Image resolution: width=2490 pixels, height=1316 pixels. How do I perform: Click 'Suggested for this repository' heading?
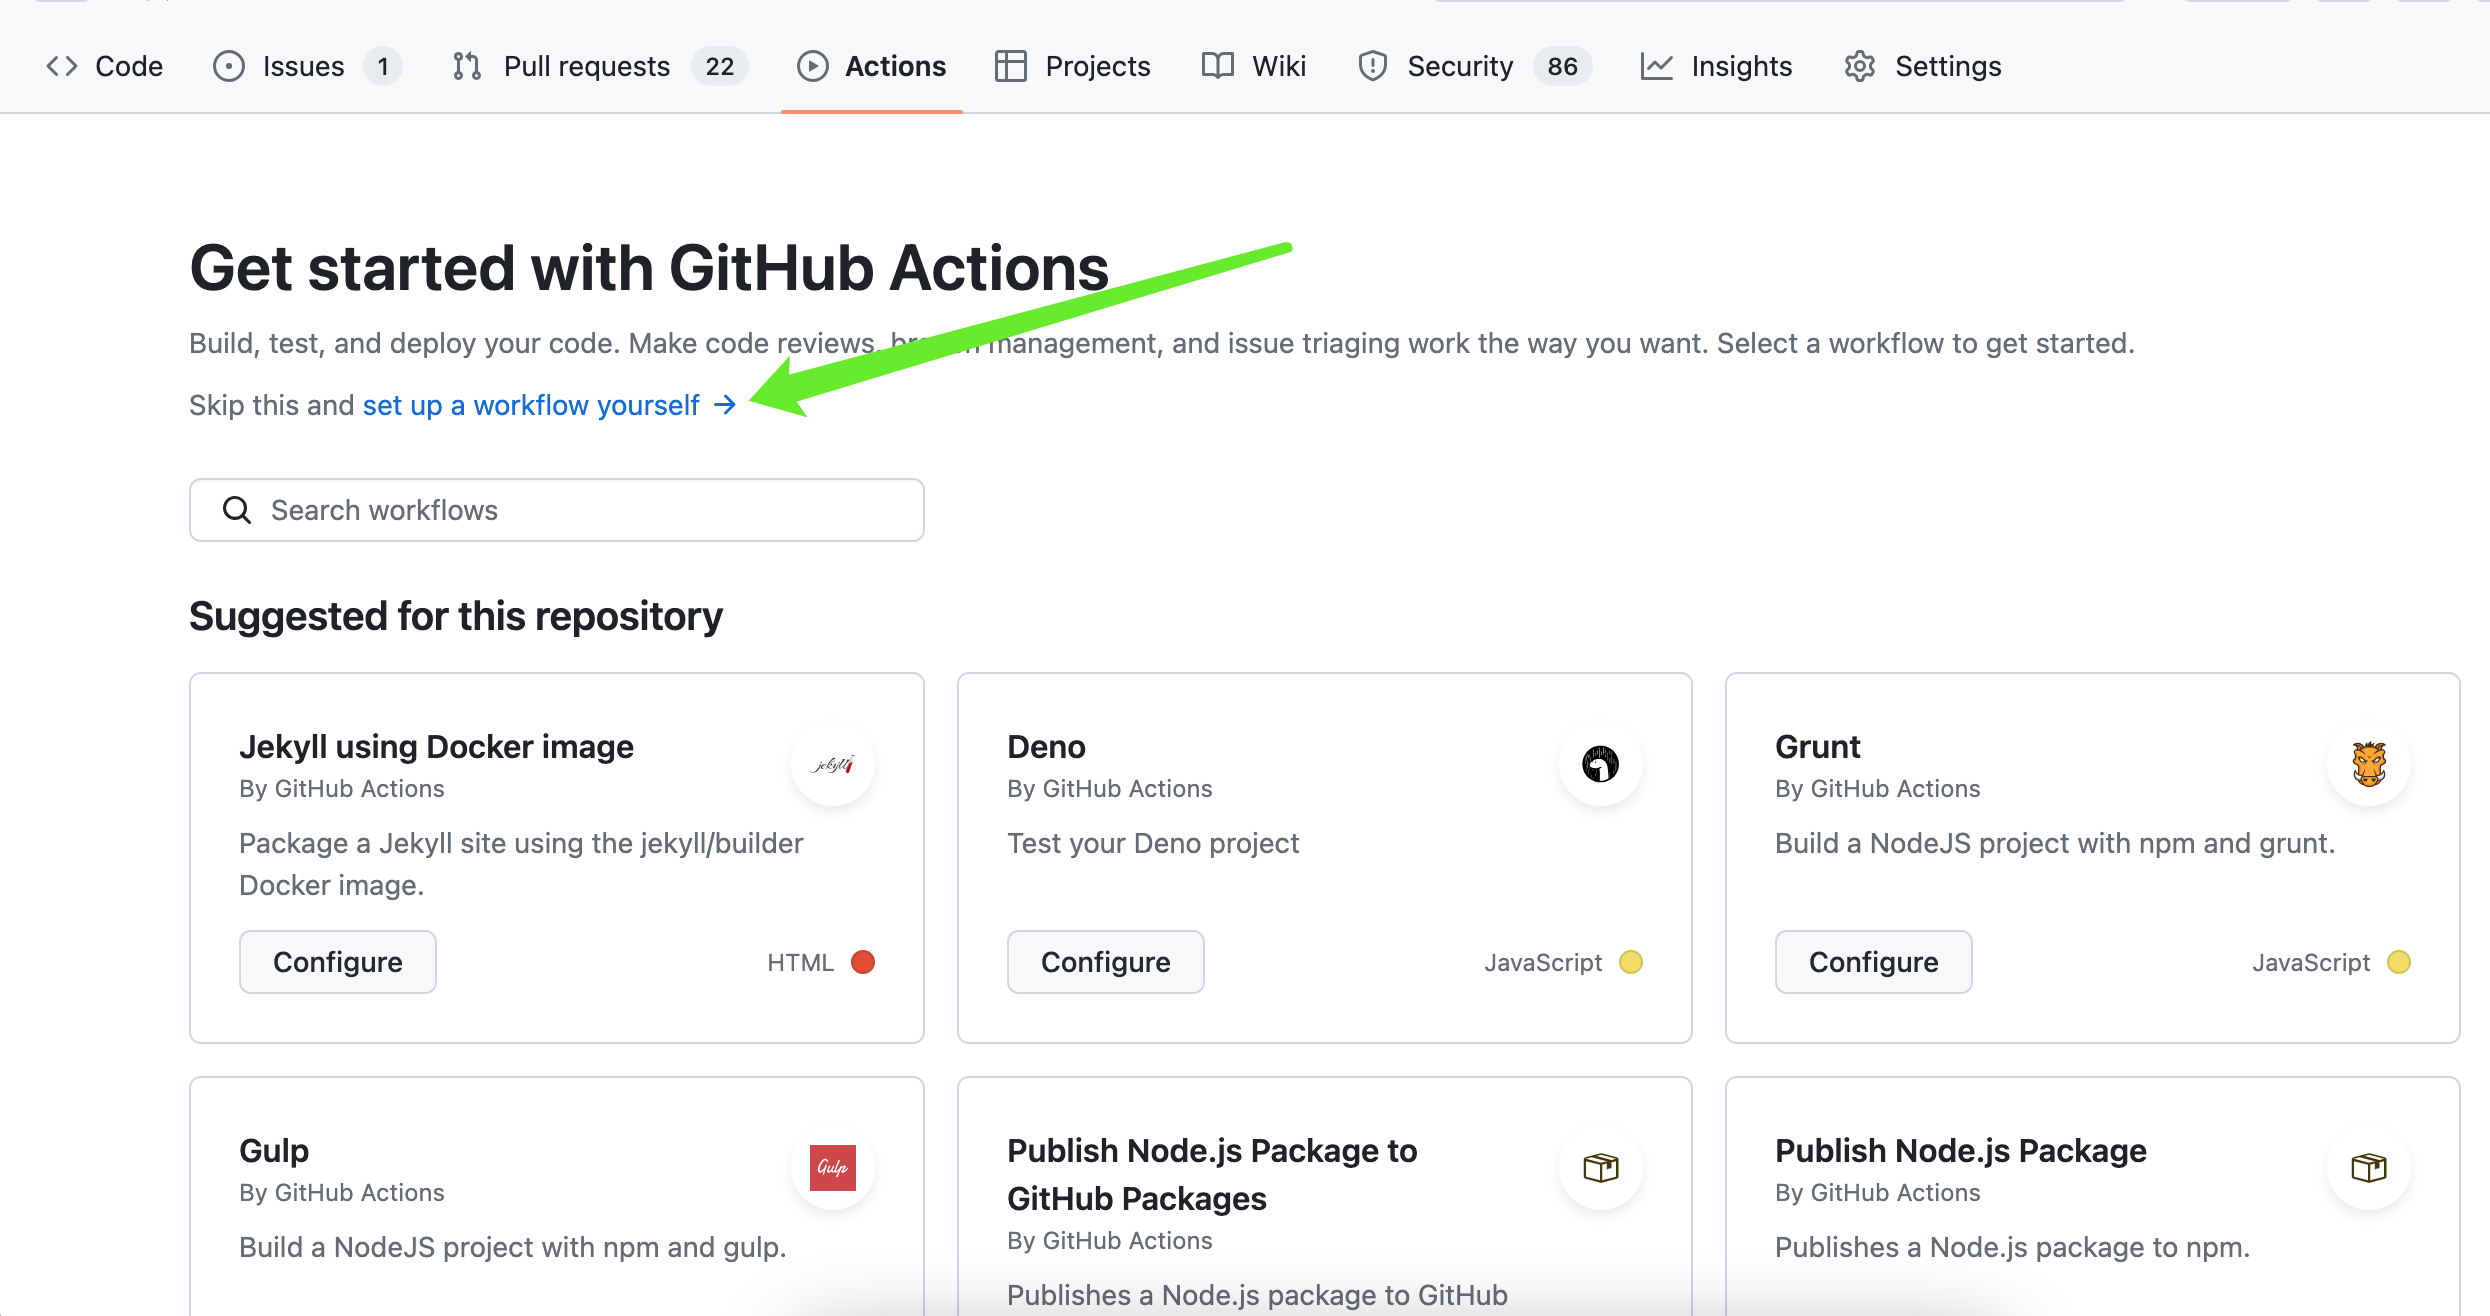coord(456,616)
